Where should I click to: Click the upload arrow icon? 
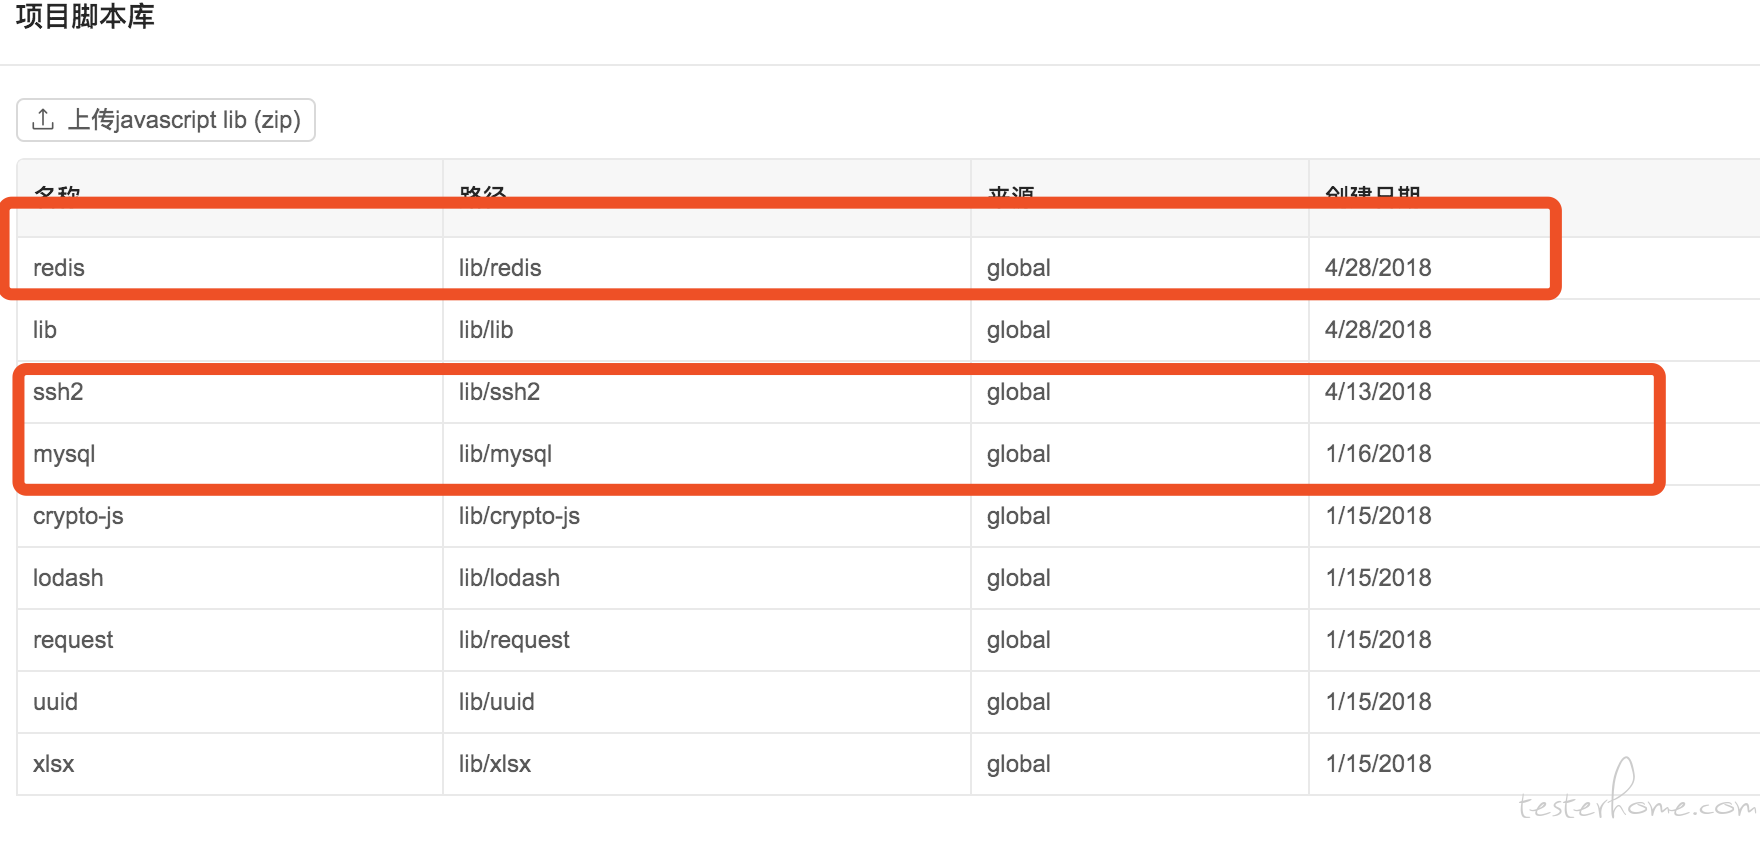tap(43, 120)
